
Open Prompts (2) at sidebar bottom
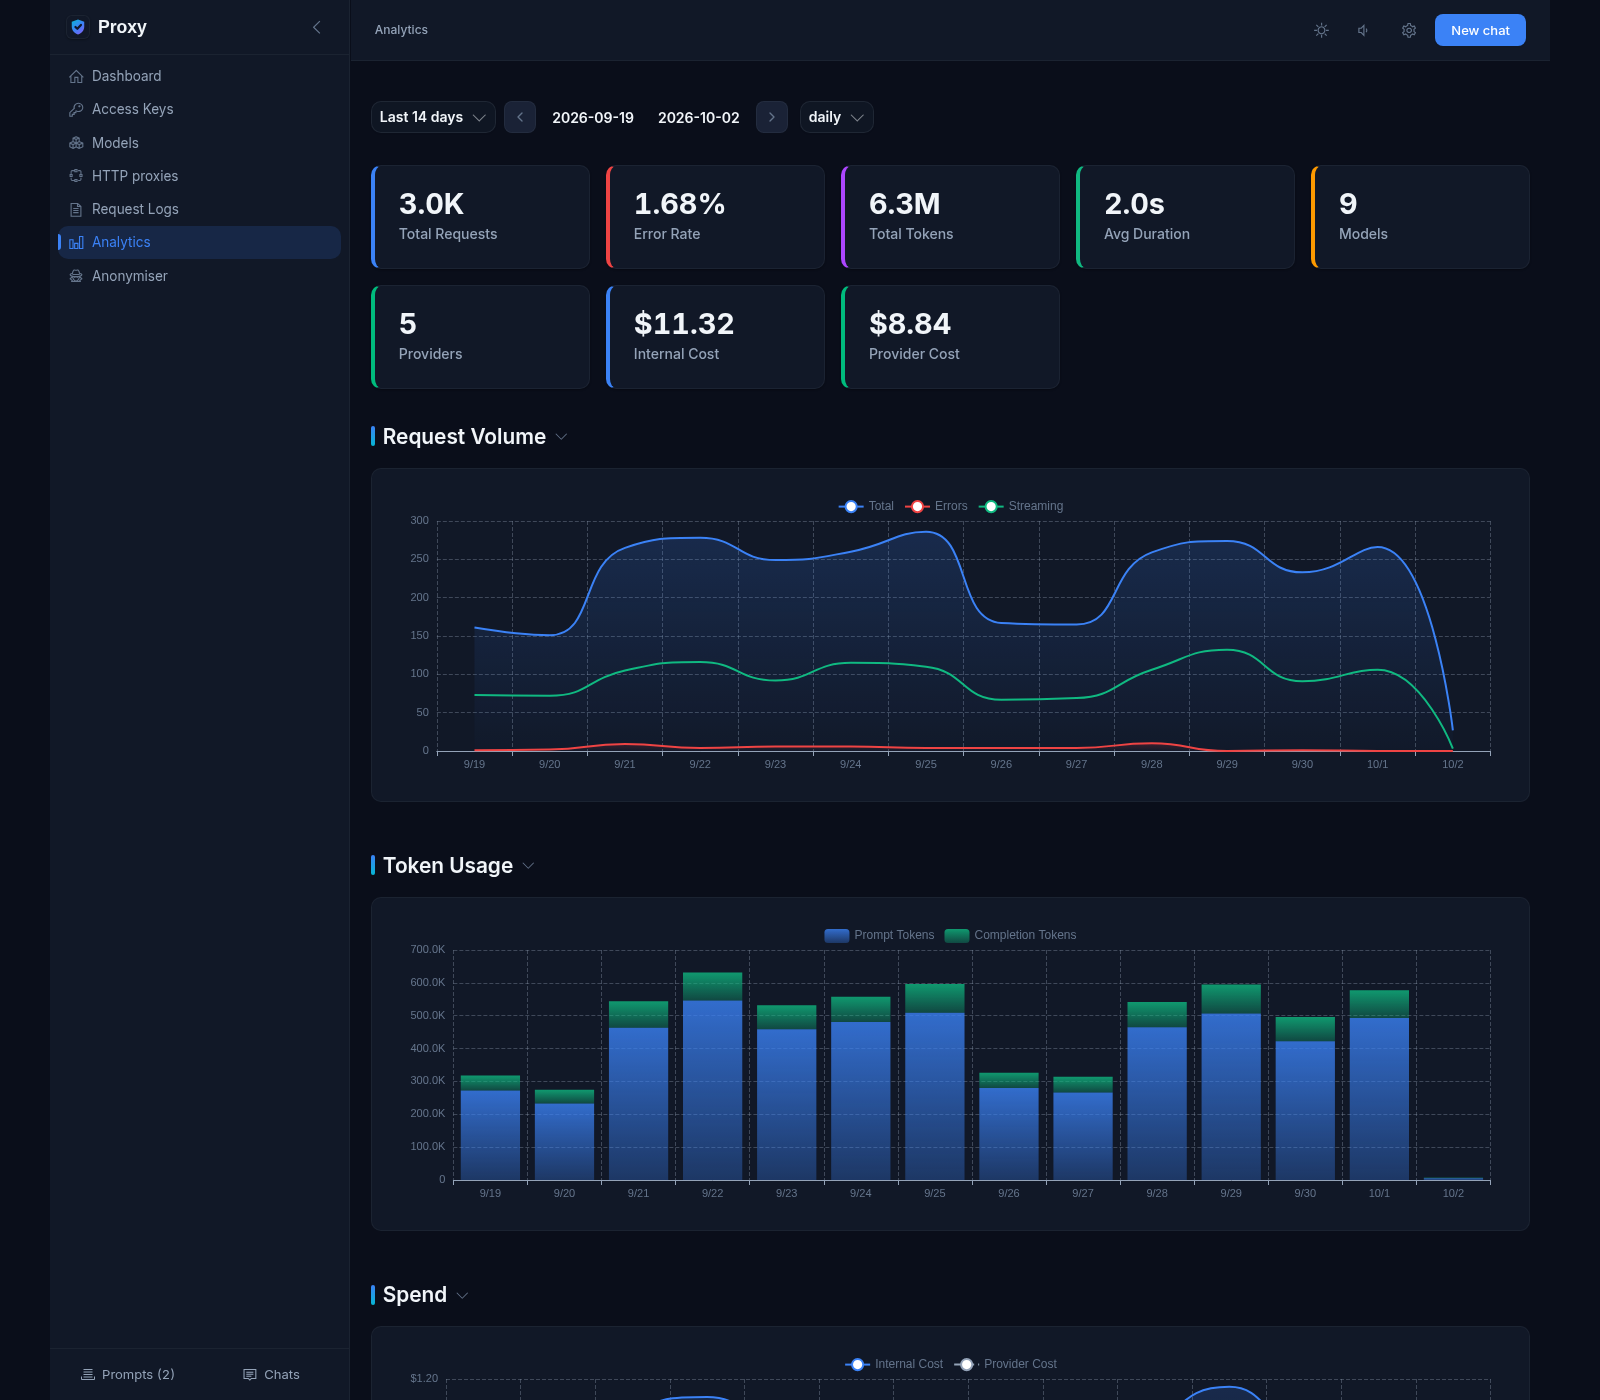128,1375
